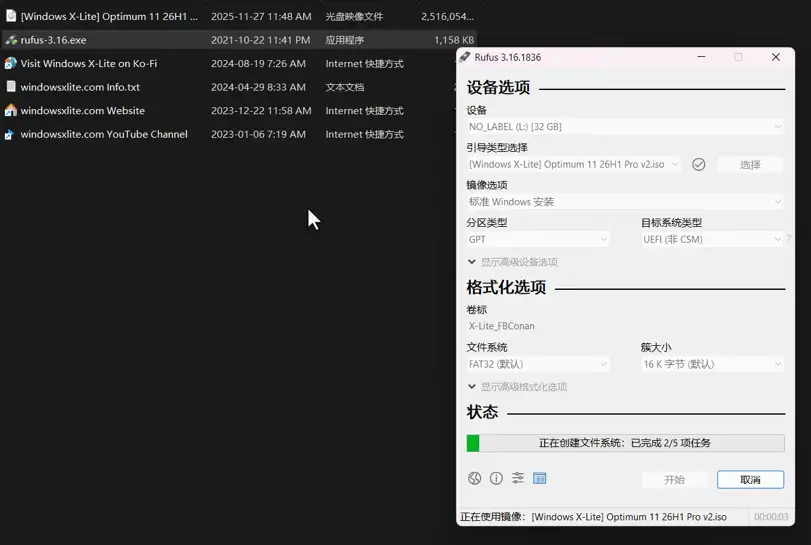Open the 簇大小 16 K dropdown

[712, 364]
